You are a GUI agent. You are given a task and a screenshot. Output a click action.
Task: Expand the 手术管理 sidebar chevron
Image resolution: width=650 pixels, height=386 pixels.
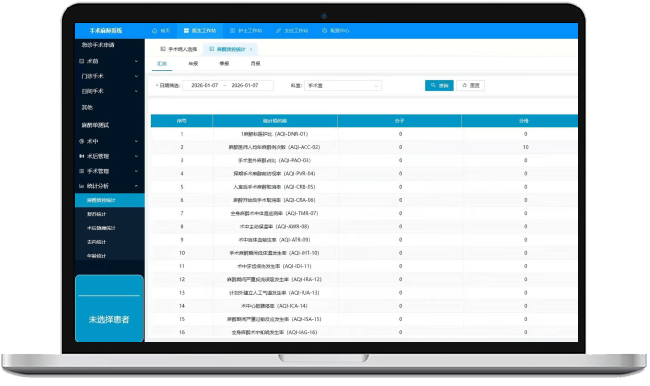[x=136, y=171]
